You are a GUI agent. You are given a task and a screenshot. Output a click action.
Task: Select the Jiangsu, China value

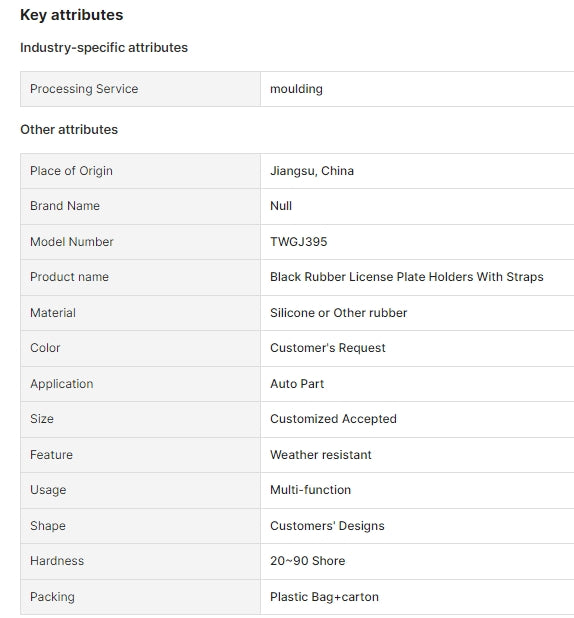click(x=312, y=171)
